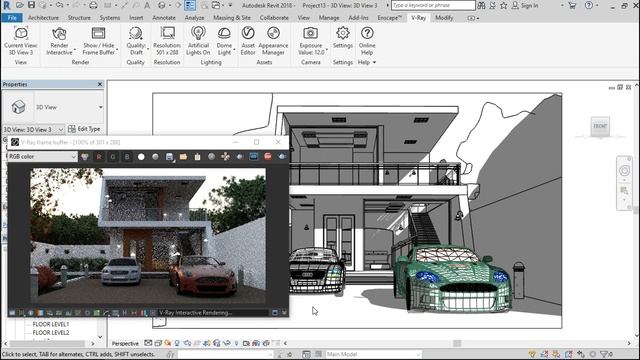Click the project browser scroll down arrow
Viewport: 640px width, 360px height.
pyautogui.click(x=100, y=337)
